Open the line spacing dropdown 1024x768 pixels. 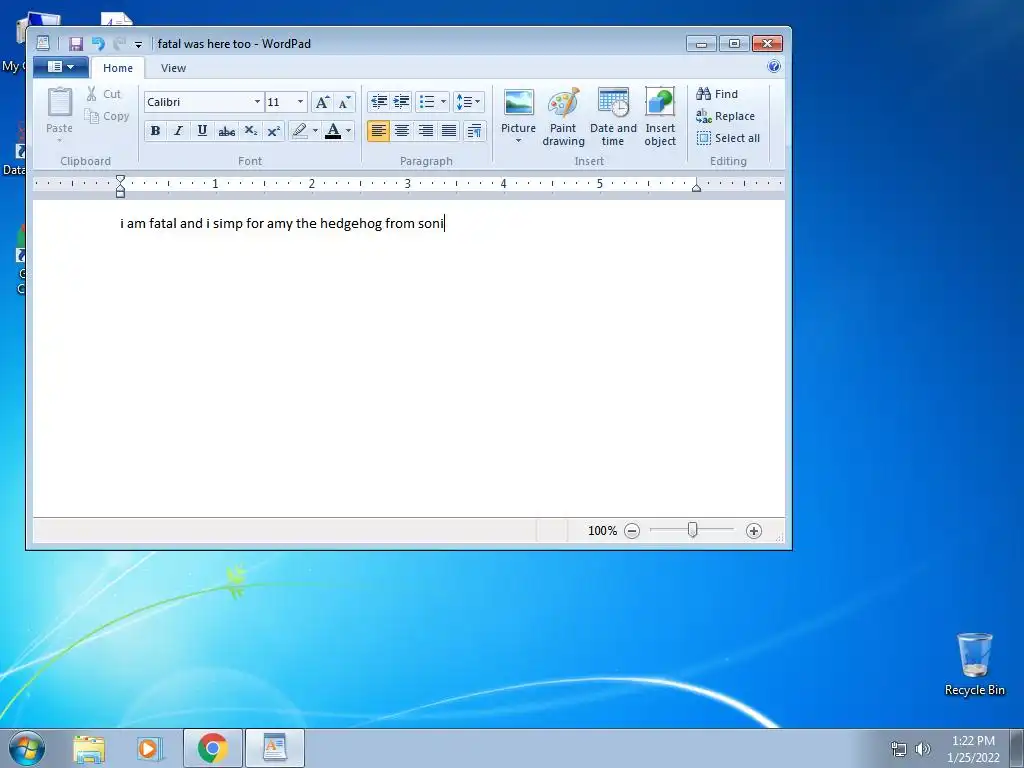[x=468, y=102]
